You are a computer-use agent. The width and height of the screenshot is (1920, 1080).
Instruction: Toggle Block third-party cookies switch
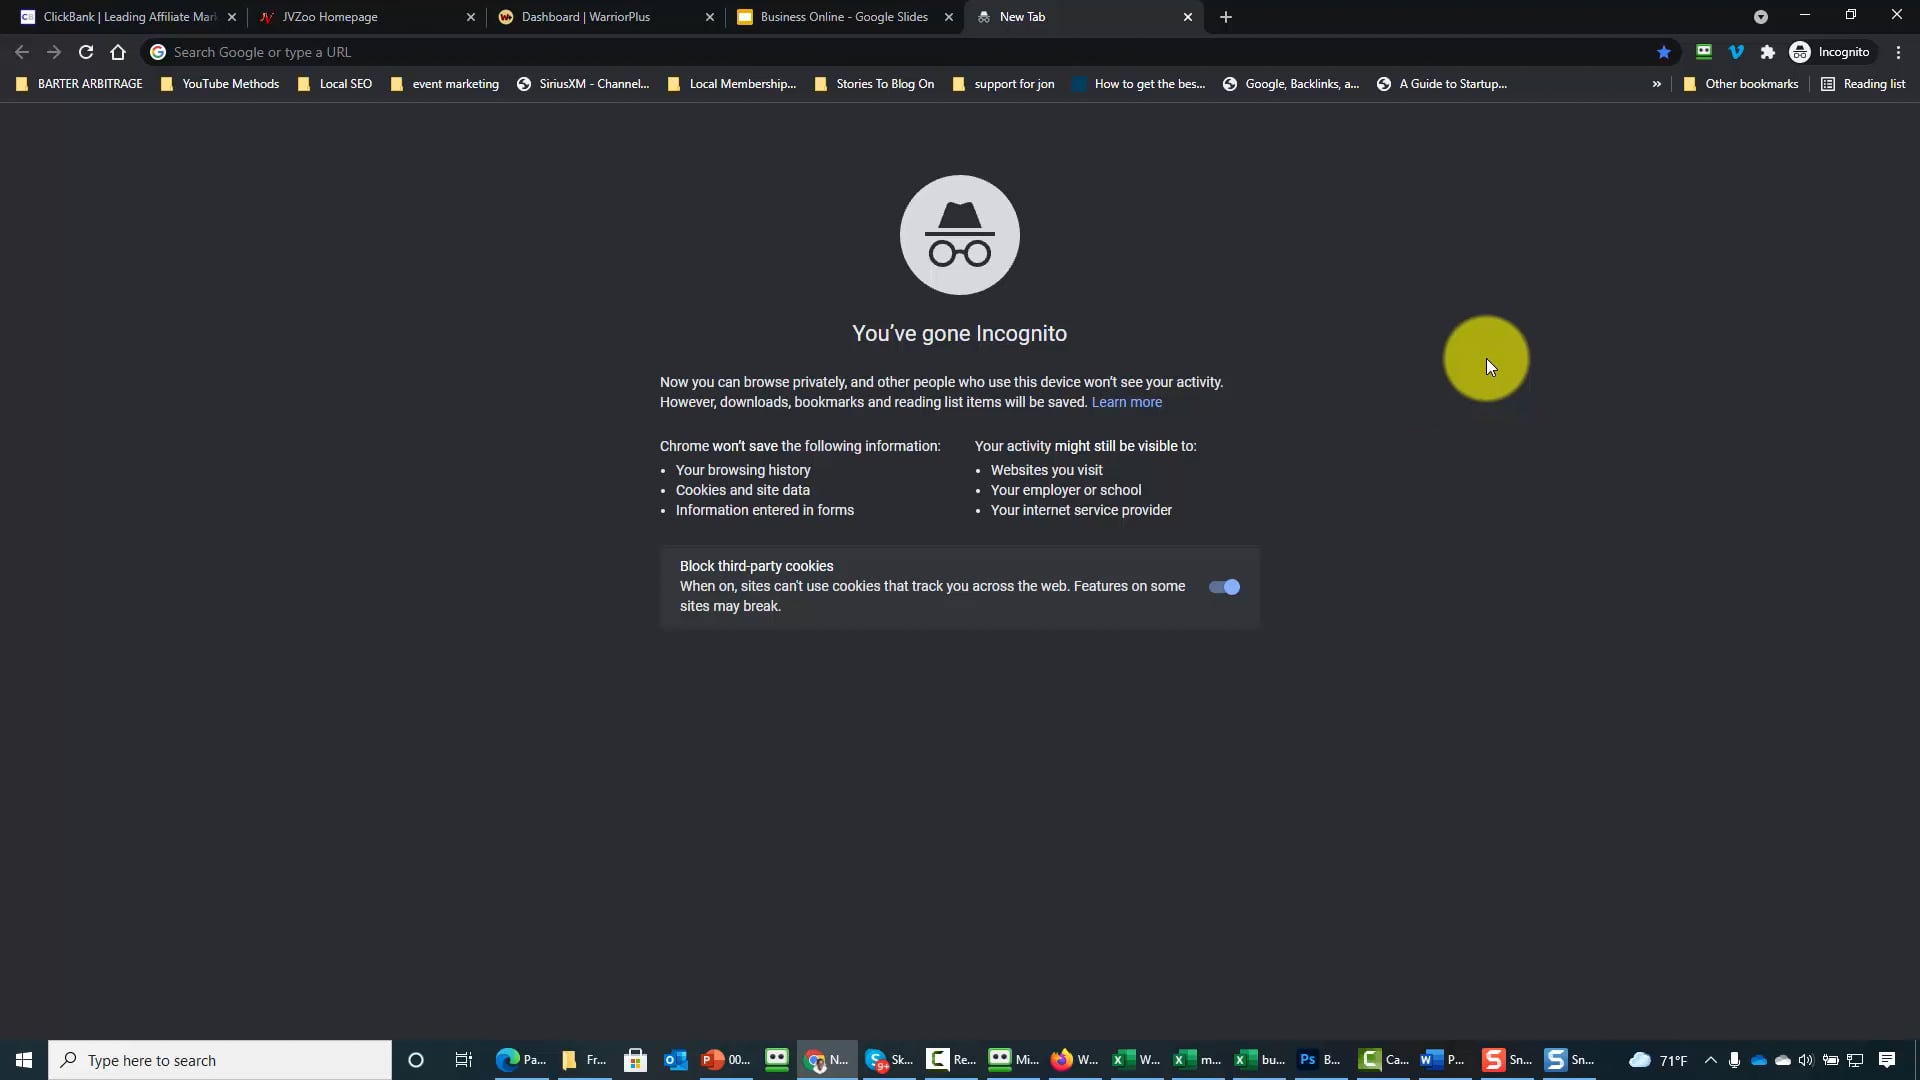pyautogui.click(x=1224, y=587)
